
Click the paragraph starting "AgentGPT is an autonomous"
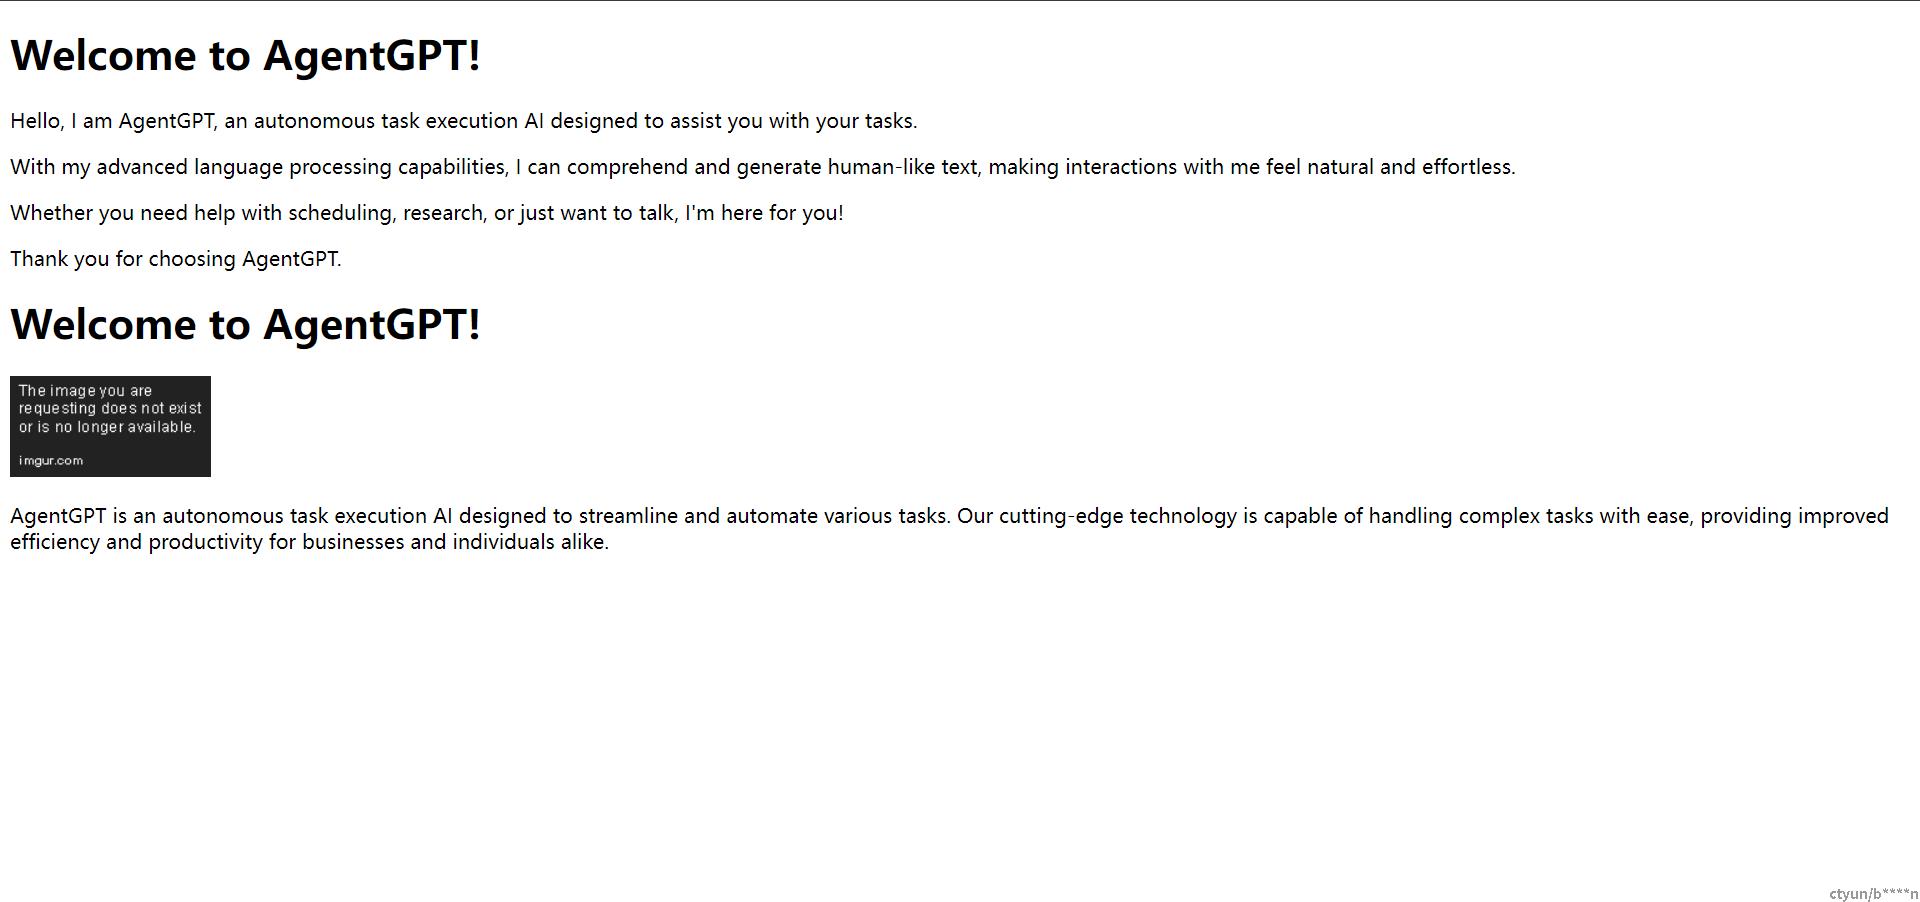[x=950, y=529]
